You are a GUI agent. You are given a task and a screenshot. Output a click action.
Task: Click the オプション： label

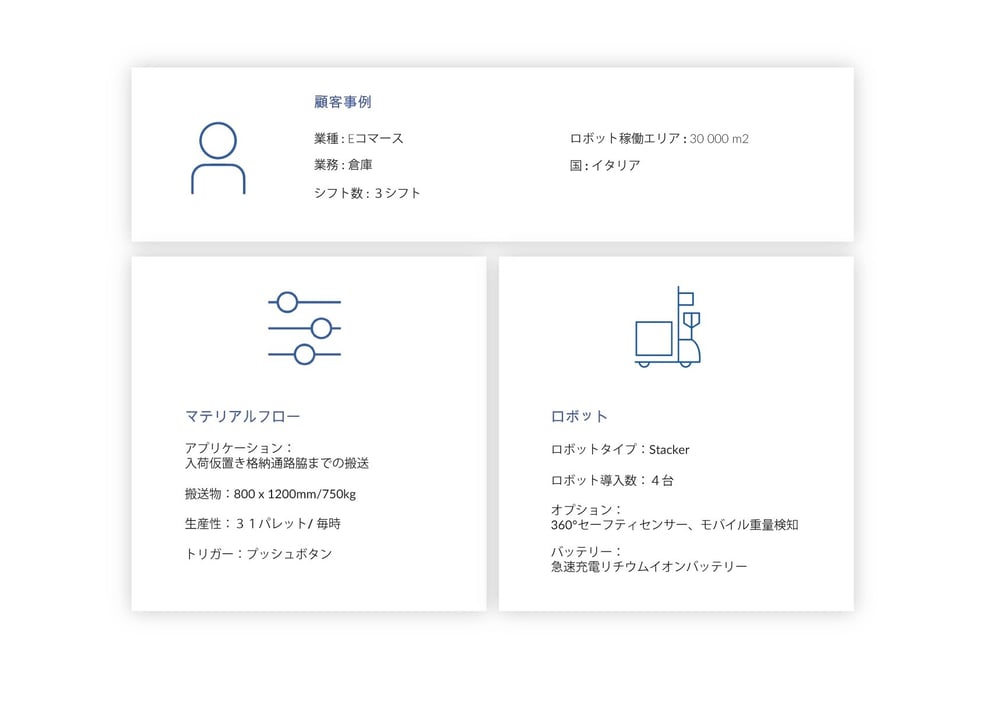point(586,509)
